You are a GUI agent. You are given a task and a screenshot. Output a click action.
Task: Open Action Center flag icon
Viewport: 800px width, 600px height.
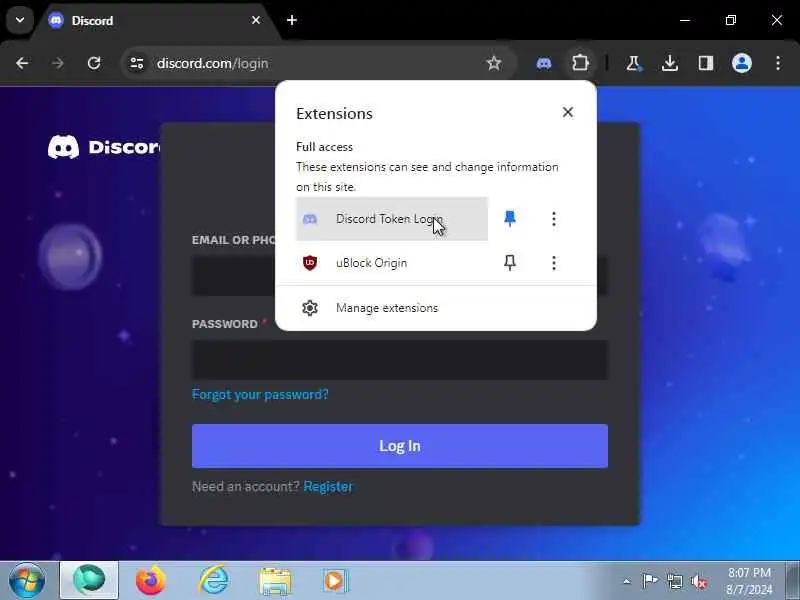coord(650,581)
